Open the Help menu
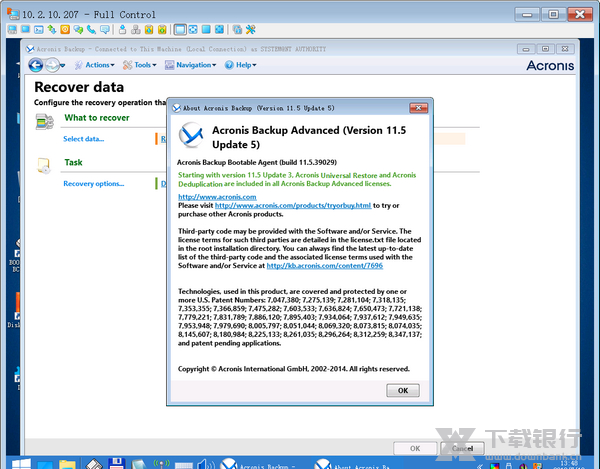 [241, 65]
